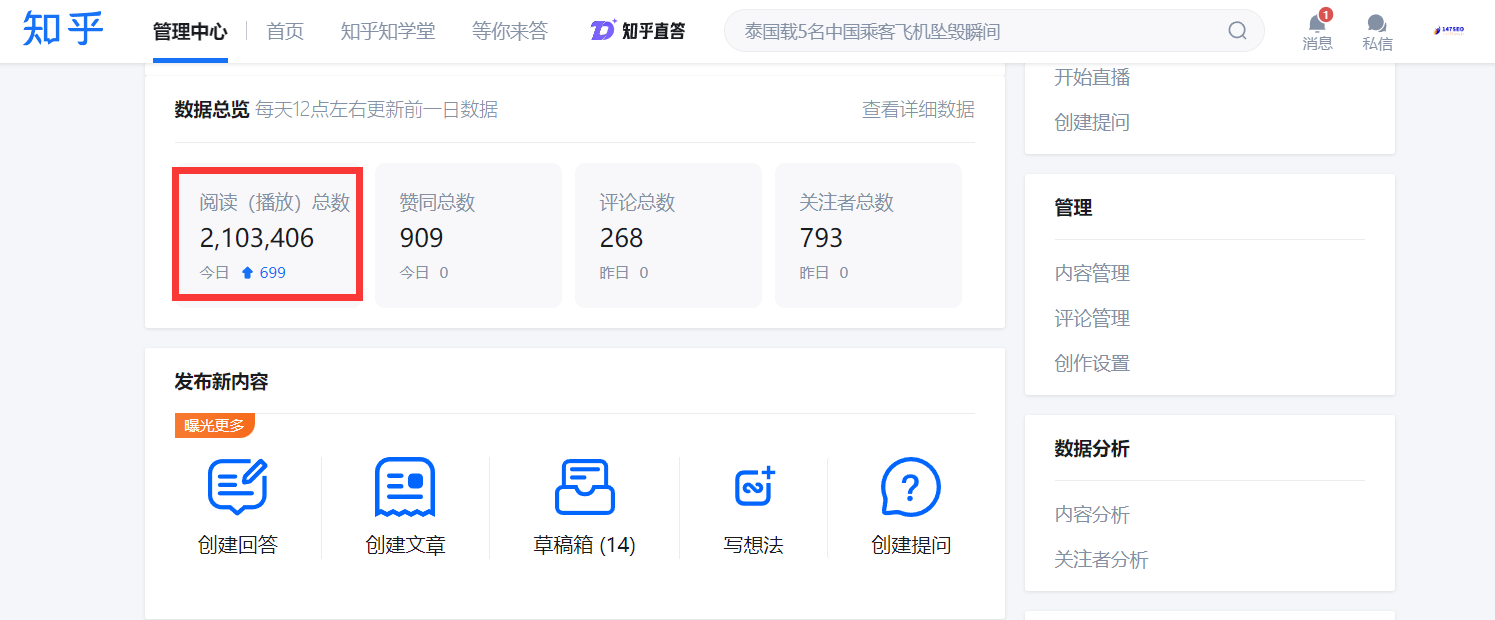1495x620 pixels.
Task: Click the 创建文章 article icon
Action: (405, 486)
